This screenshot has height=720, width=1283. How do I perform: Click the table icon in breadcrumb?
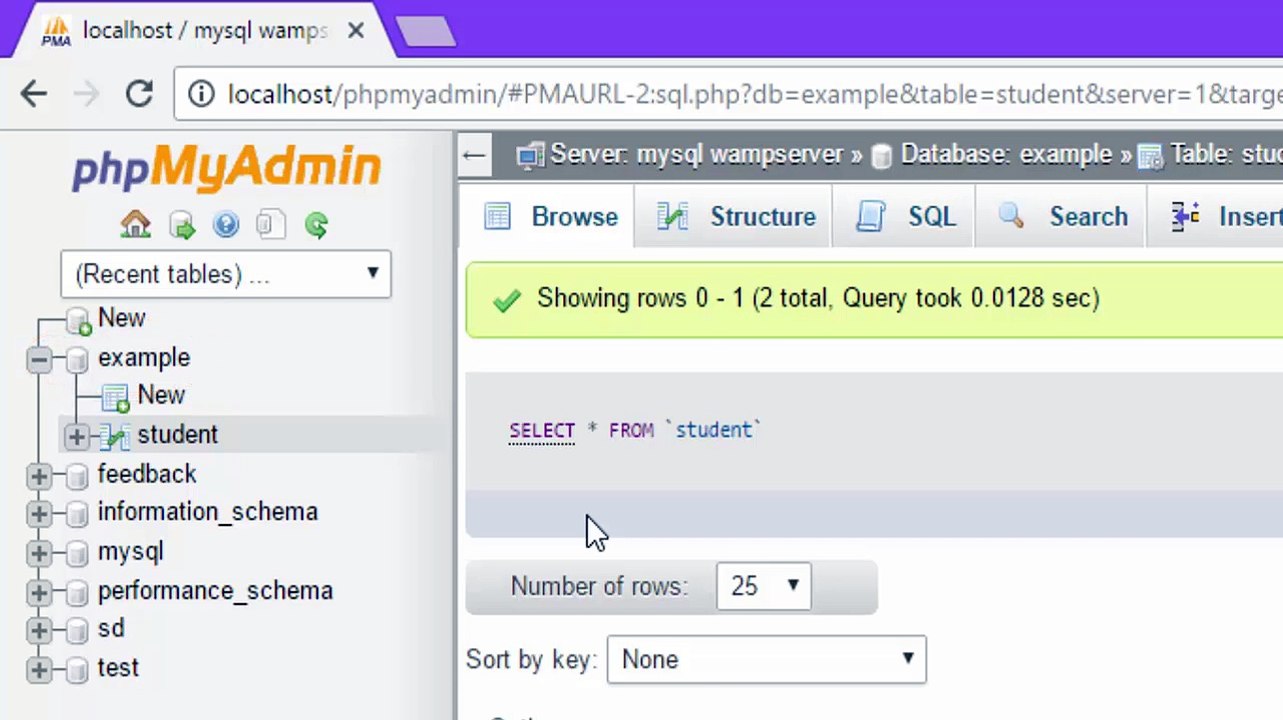coord(1151,156)
